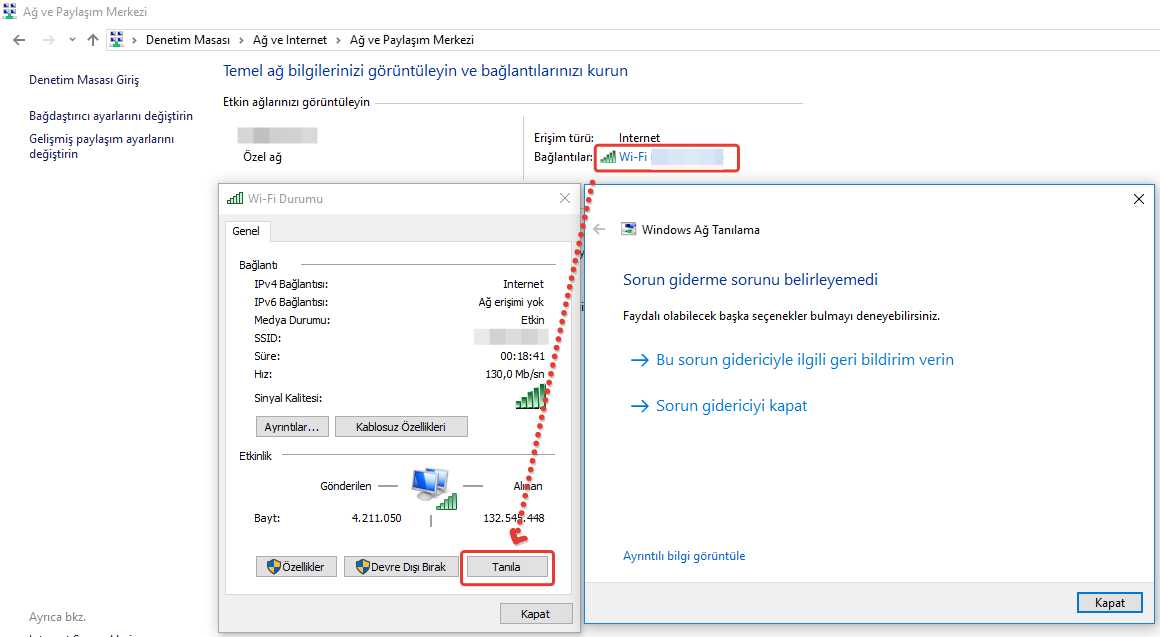Open Kablosuz Özellikleri
The width and height of the screenshot is (1160, 637).
coord(400,427)
